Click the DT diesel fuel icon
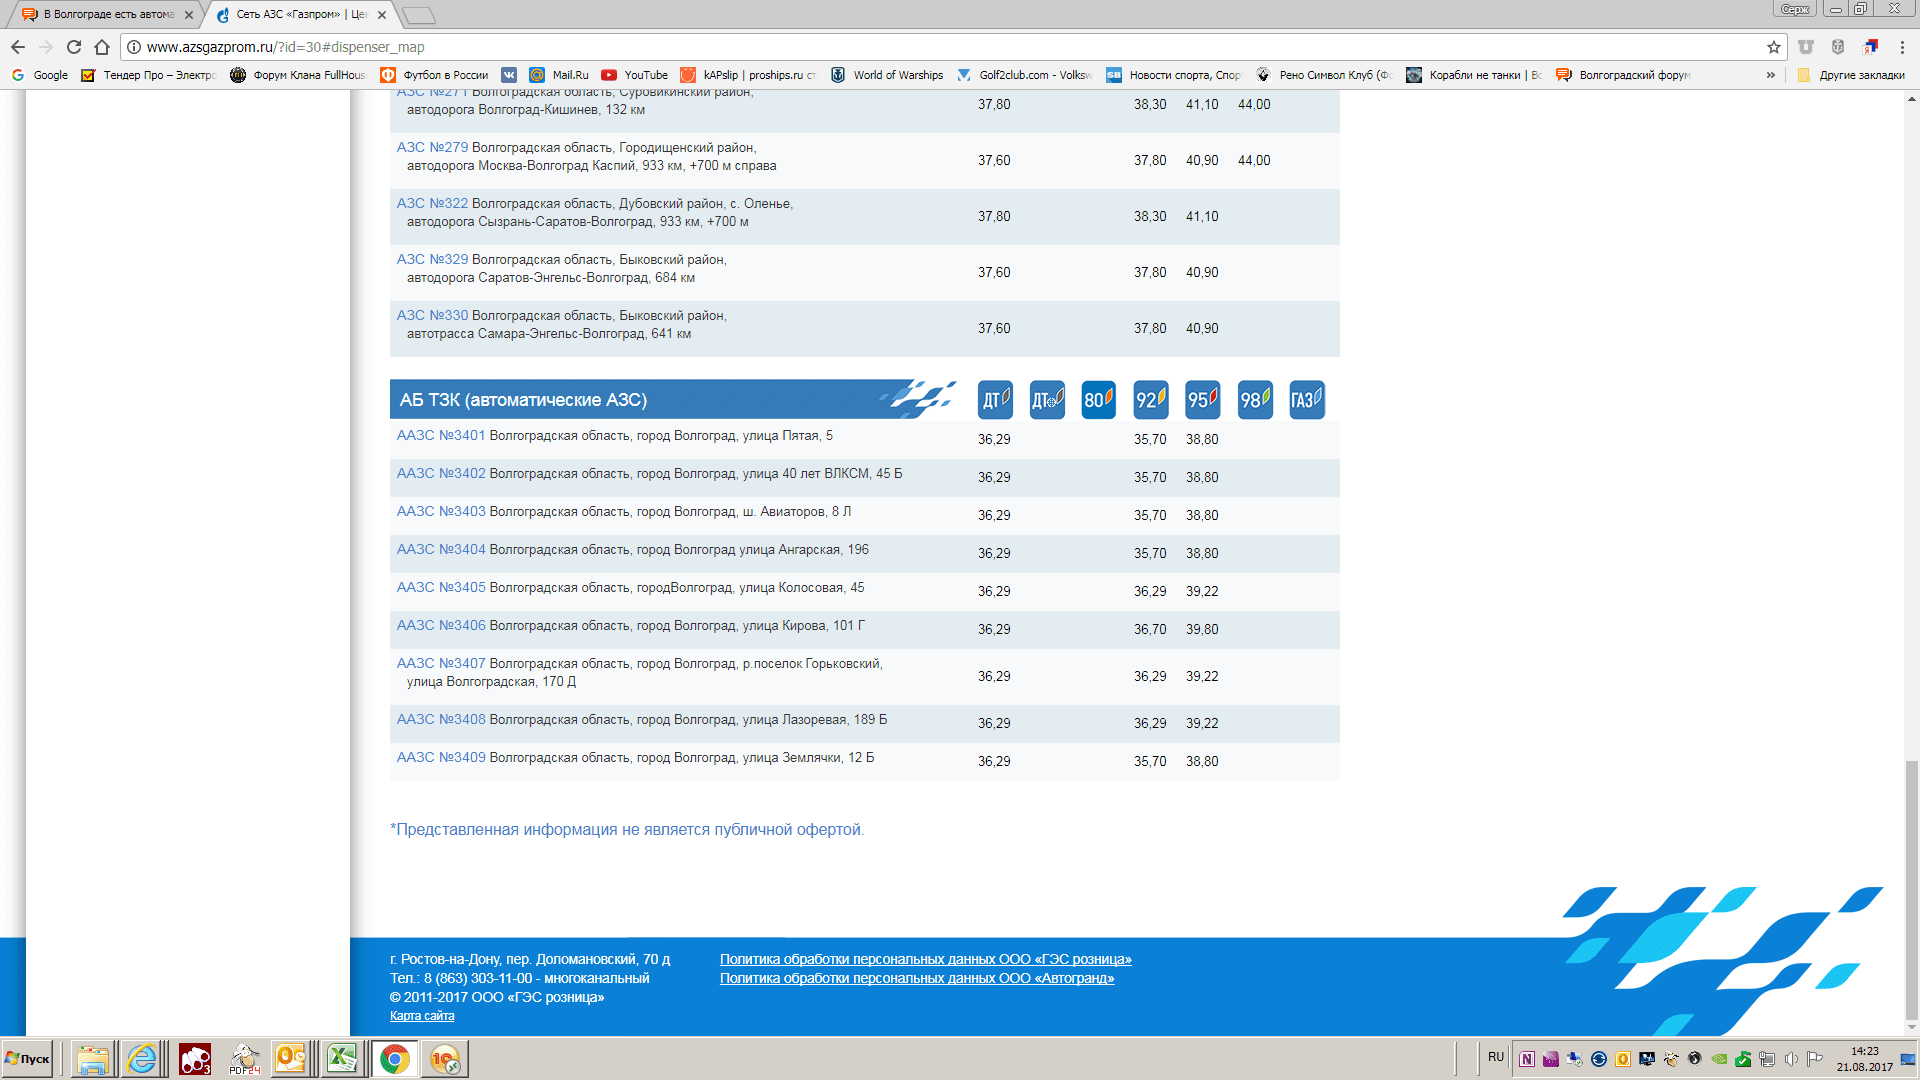Viewport: 1920px width, 1080px height. (x=994, y=400)
